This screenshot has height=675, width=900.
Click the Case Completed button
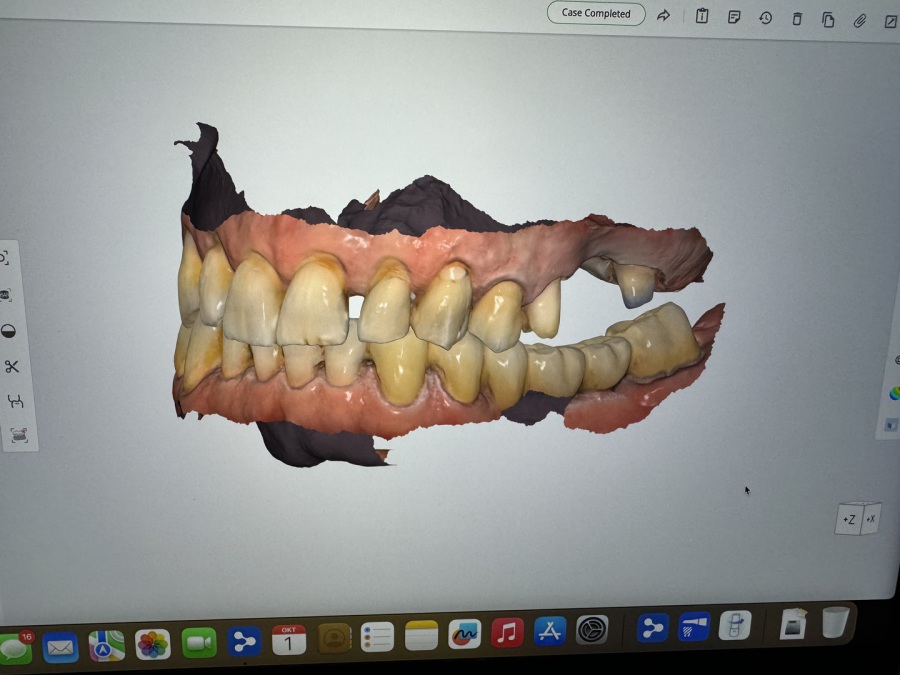(596, 13)
